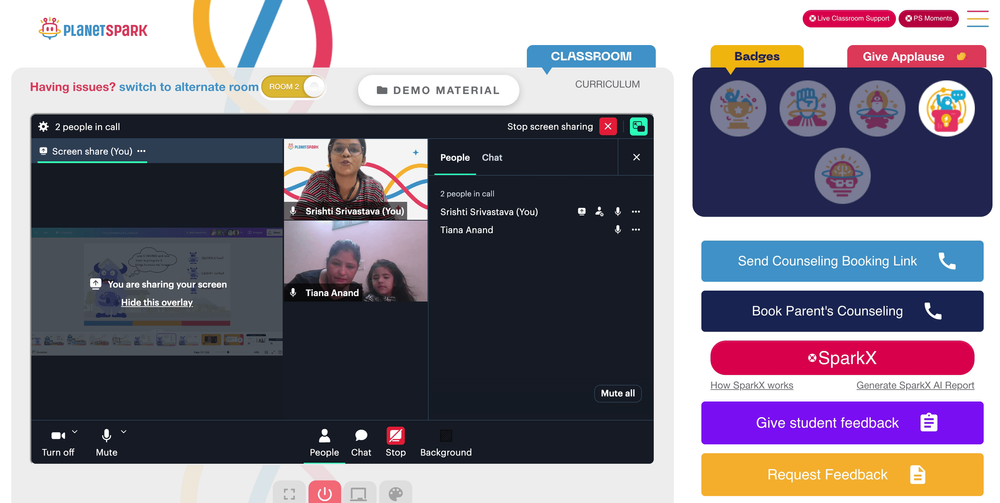Mute the microphone in bottom bar
The height and width of the screenshot is (503, 1000).
click(x=107, y=442)
